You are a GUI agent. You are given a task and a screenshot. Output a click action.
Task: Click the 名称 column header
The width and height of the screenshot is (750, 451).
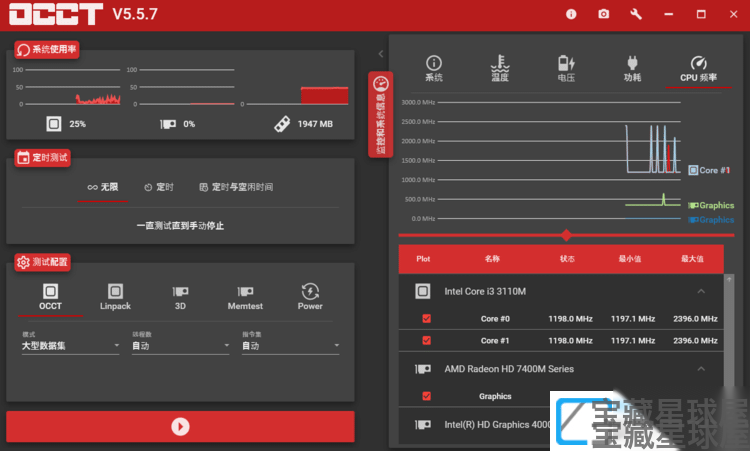pos(492,259)
